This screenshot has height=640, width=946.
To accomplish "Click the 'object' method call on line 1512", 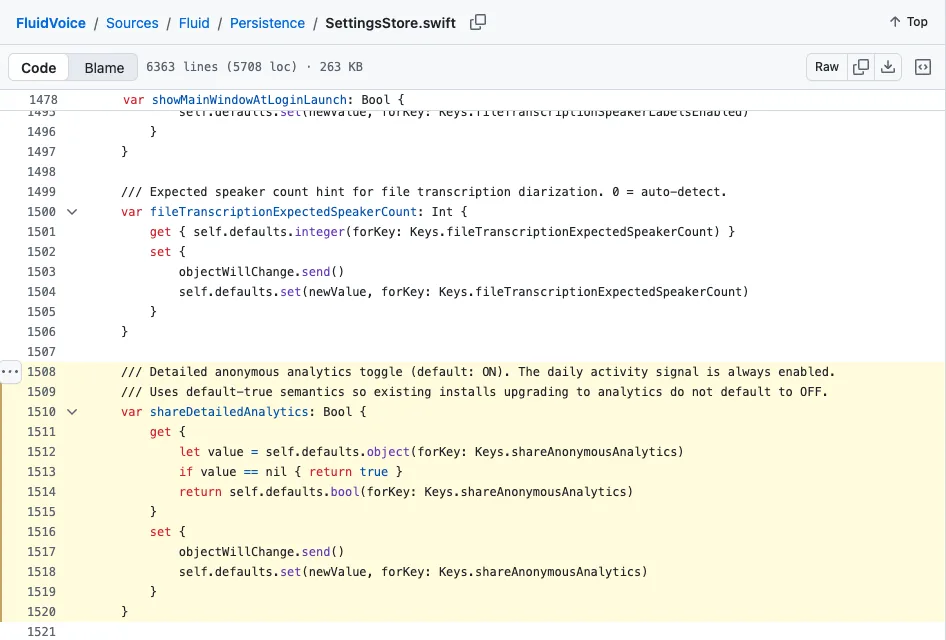I will 389,452.
